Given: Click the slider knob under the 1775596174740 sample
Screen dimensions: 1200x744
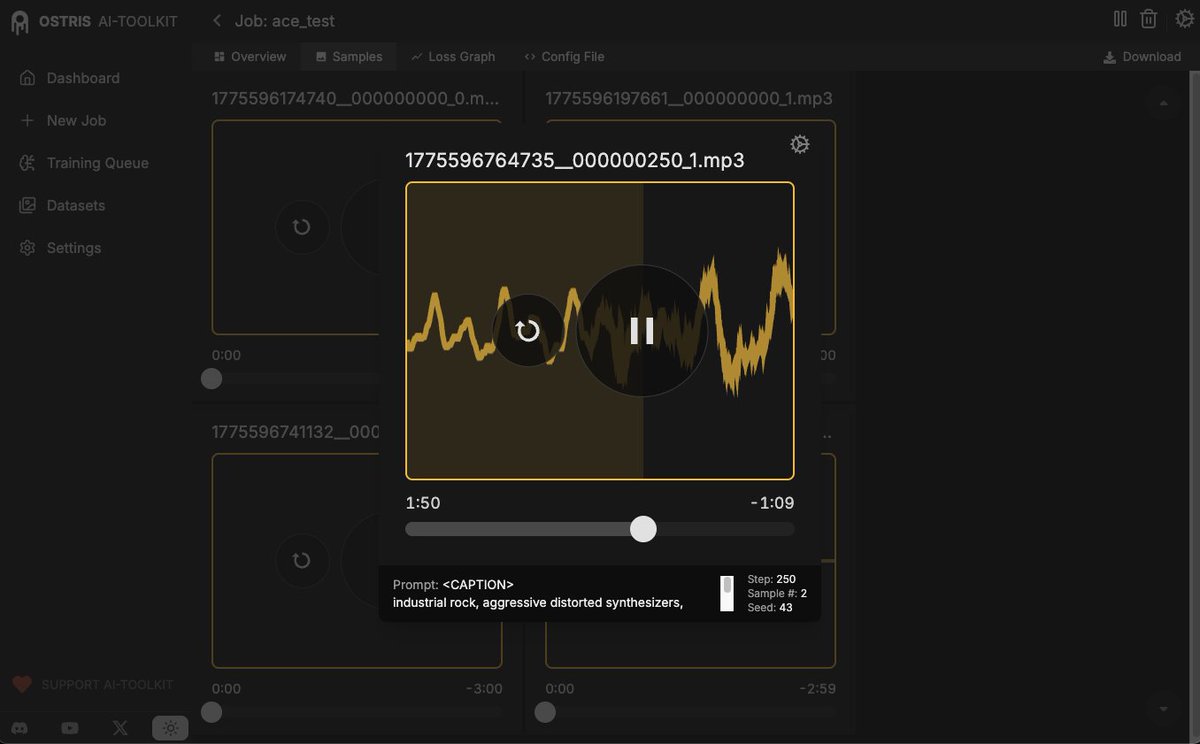Looking at the screenshot, I should (211, 378).
